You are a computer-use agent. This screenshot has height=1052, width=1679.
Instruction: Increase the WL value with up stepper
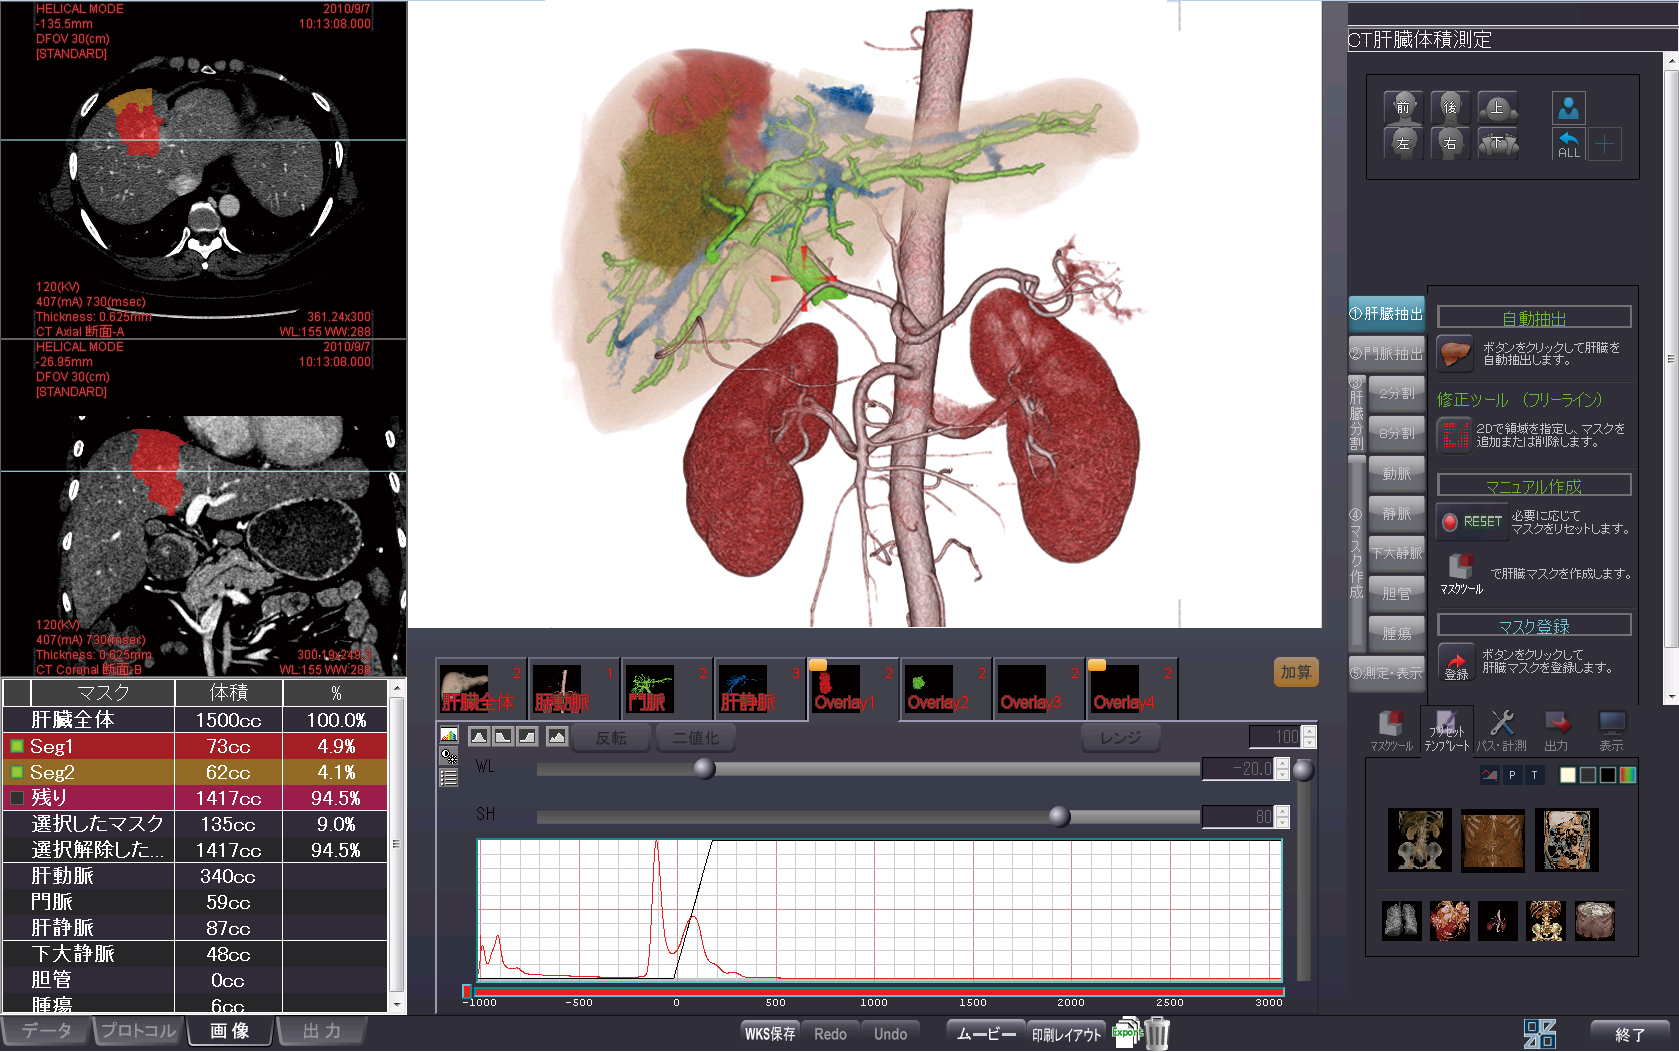click(1283, 763)
